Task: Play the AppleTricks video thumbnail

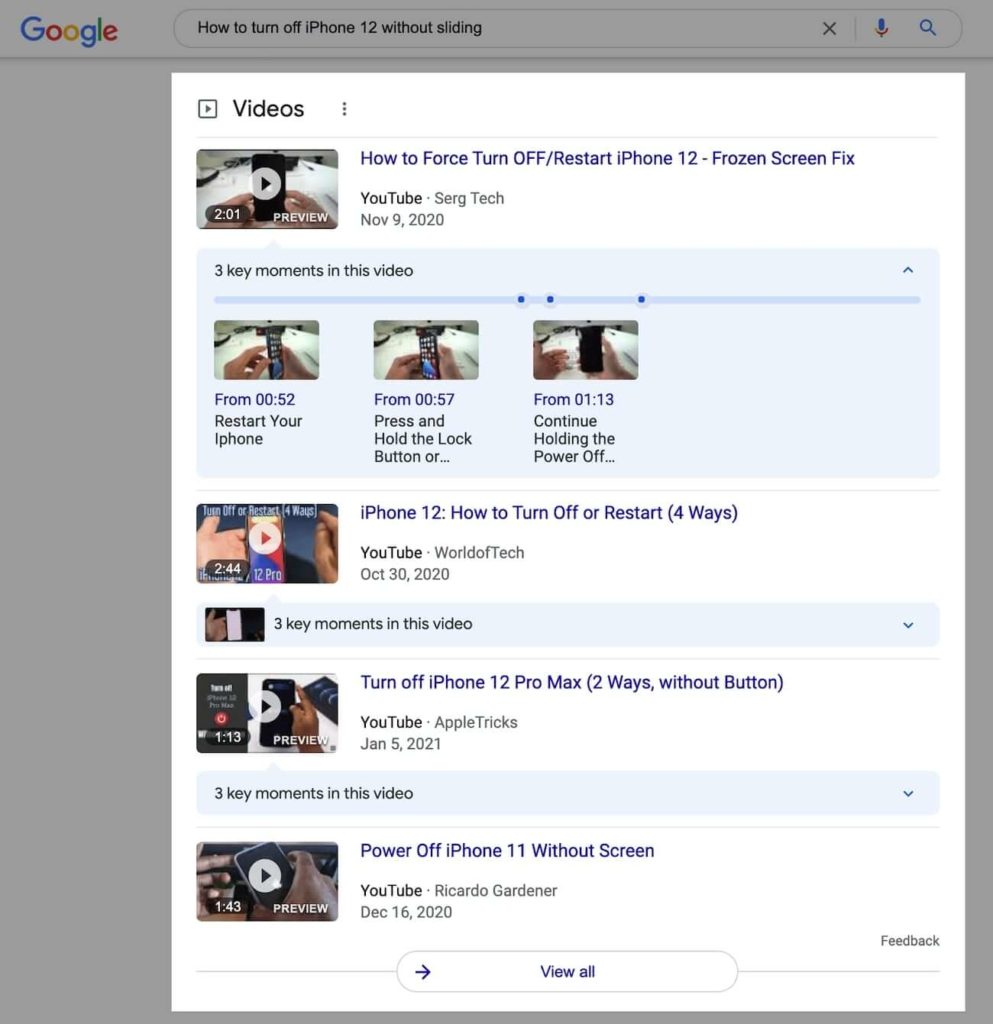Action: 267,713
